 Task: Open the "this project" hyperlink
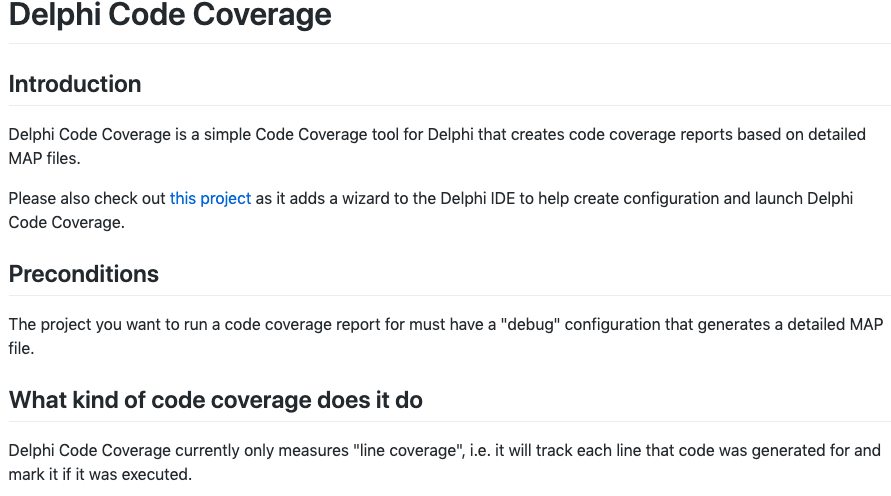click(x=210, y=198)
